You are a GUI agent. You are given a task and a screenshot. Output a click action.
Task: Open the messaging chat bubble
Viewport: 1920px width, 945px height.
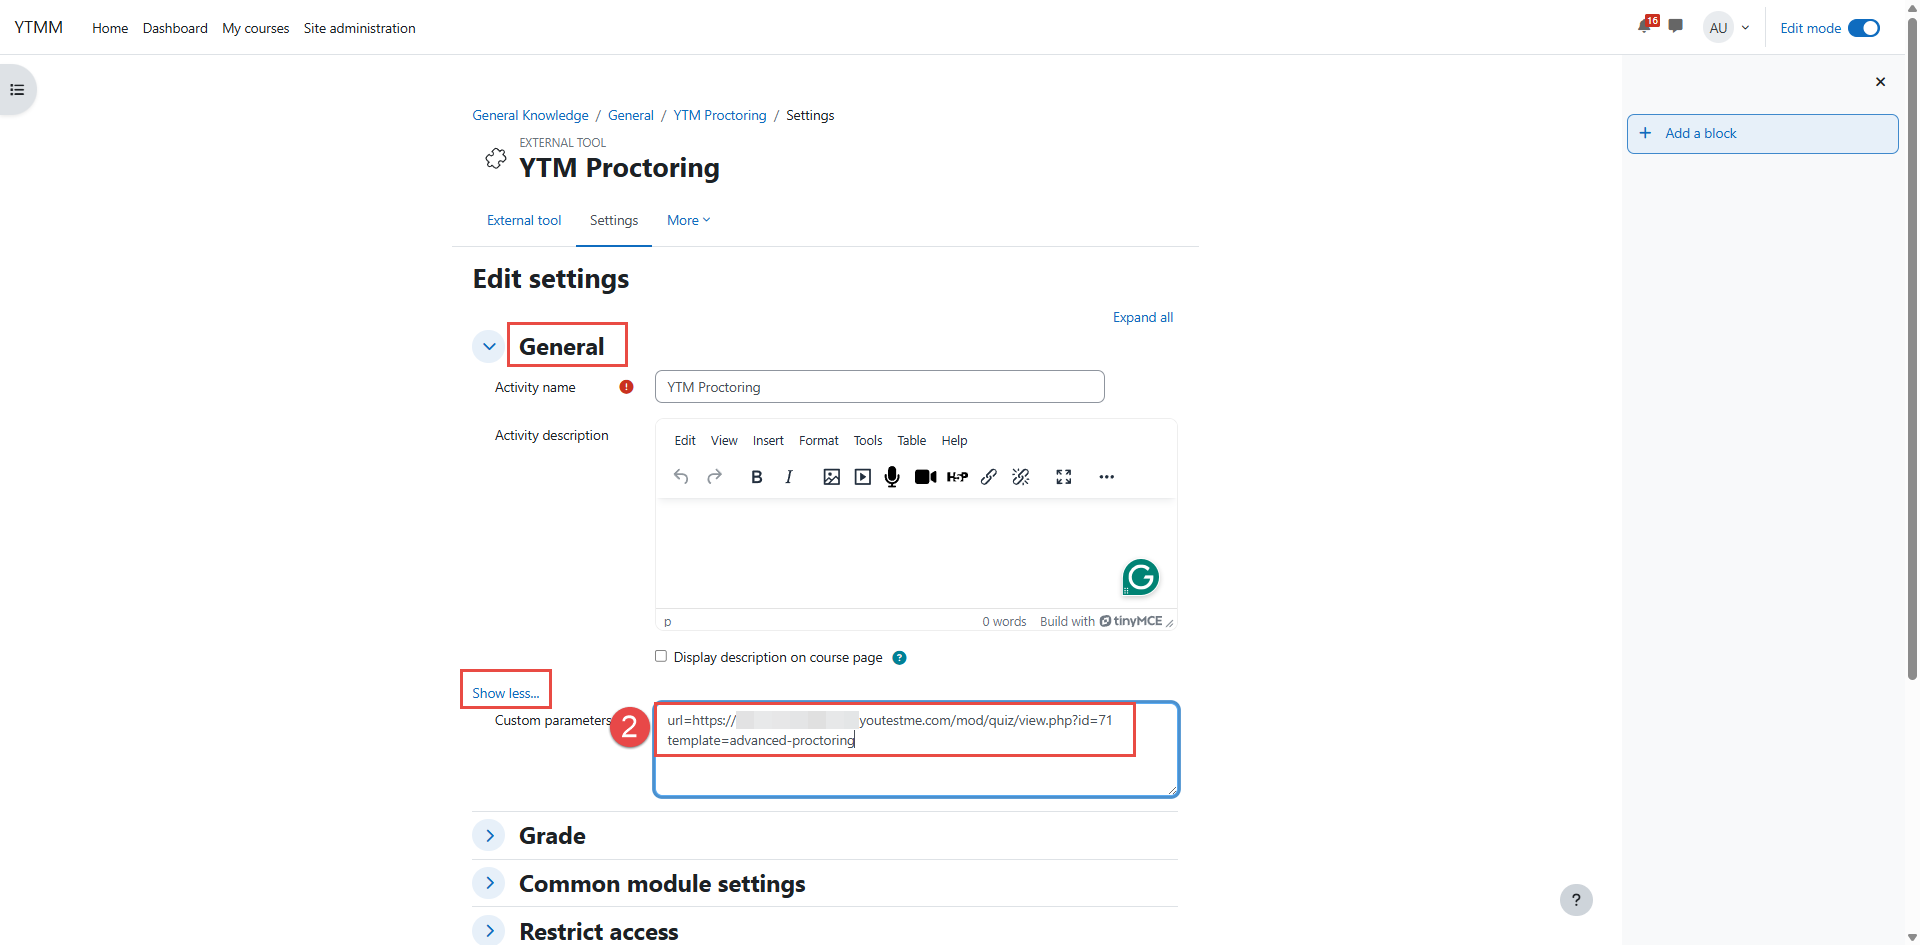click(x=1676, y=27)
